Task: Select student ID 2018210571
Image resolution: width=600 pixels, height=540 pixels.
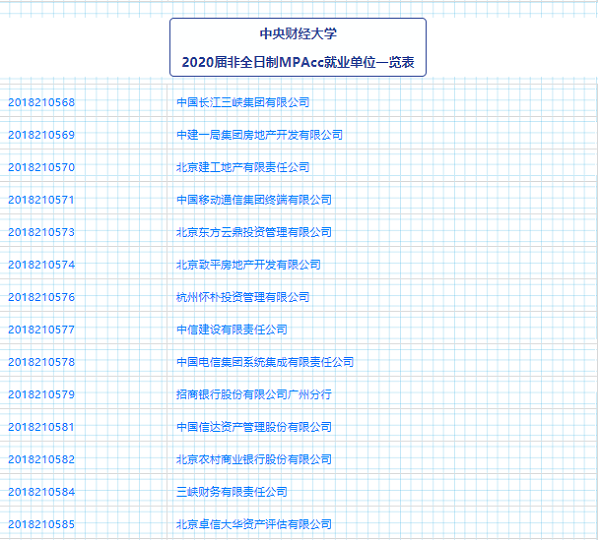Action: click(x=41, y=200)
